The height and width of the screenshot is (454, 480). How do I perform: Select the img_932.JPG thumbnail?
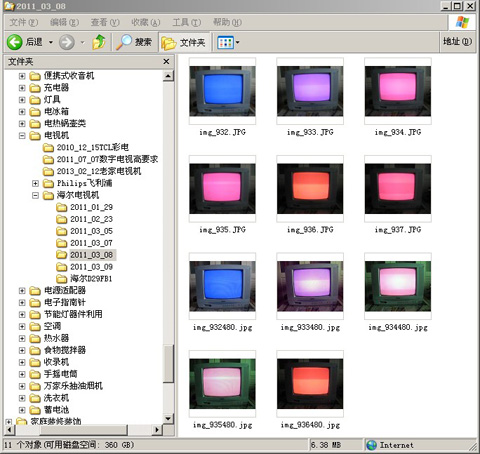[x=222, y=91]
